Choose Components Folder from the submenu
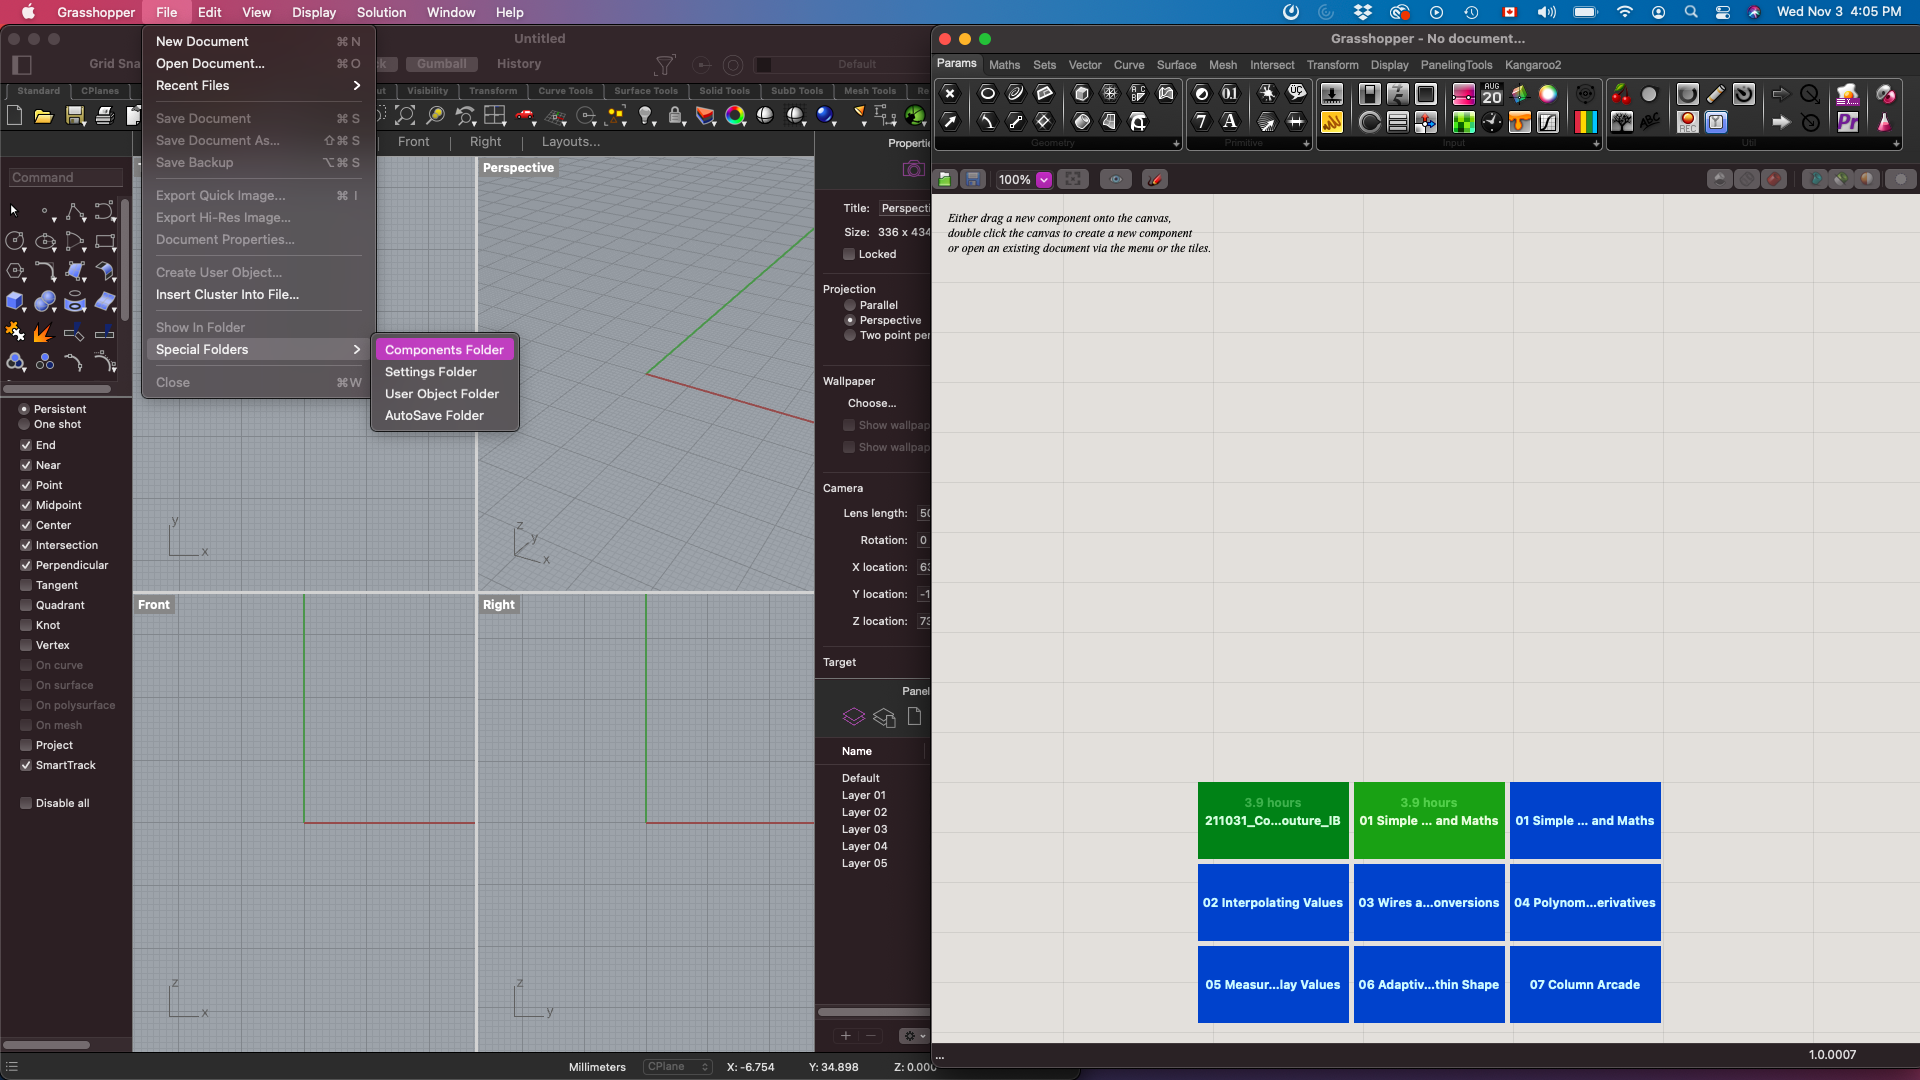The height and width of the screenshot is (1080, 1920). pyautogui.click(x=444, y=350)
